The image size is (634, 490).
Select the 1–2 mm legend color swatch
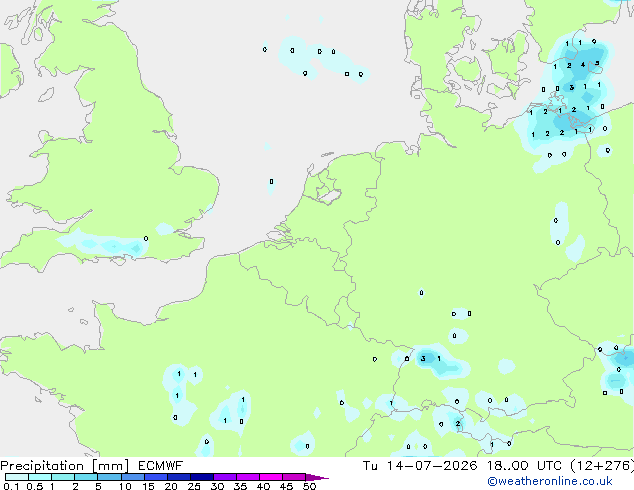pos(63,477)
